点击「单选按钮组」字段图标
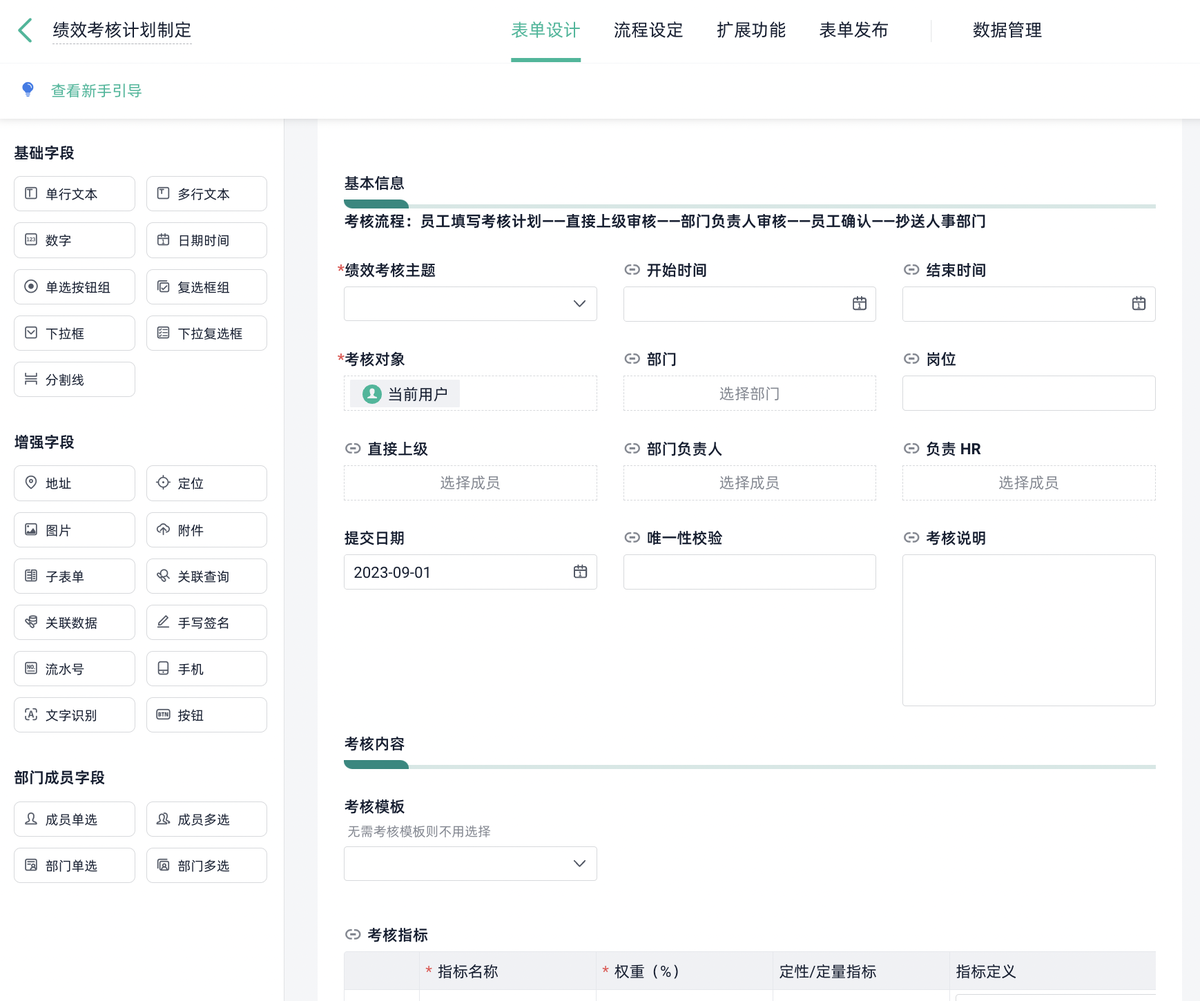Viewport: 1200px width, 1001px height. click(74, 286)
